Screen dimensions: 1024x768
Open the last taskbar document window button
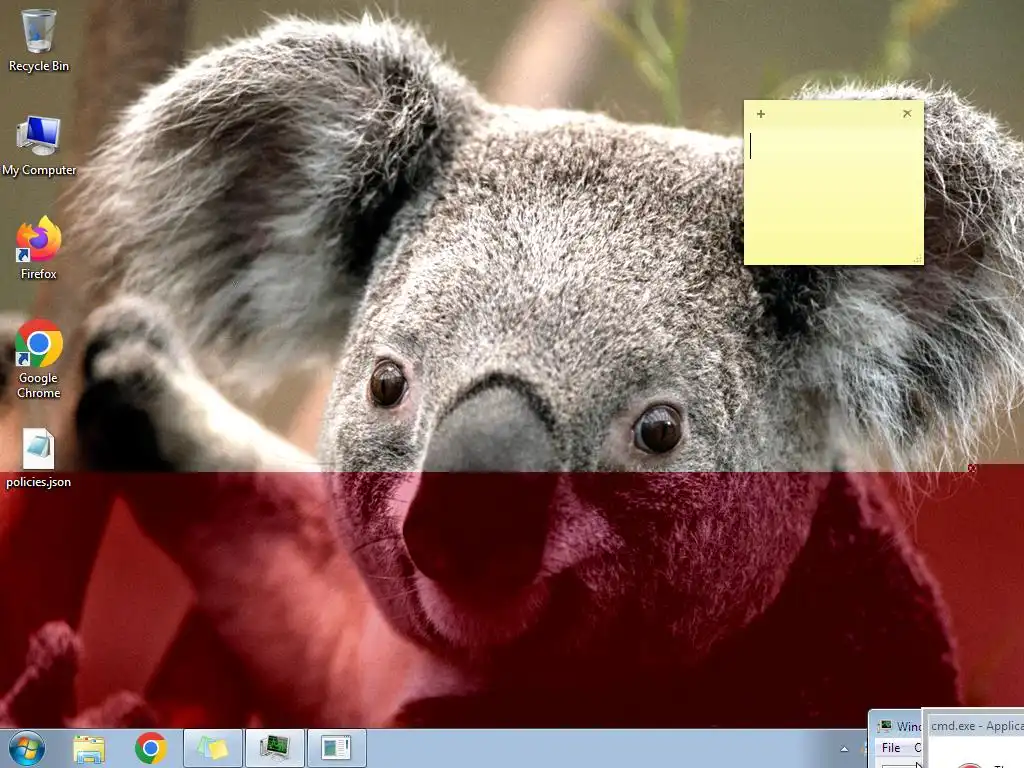point(336,748)
